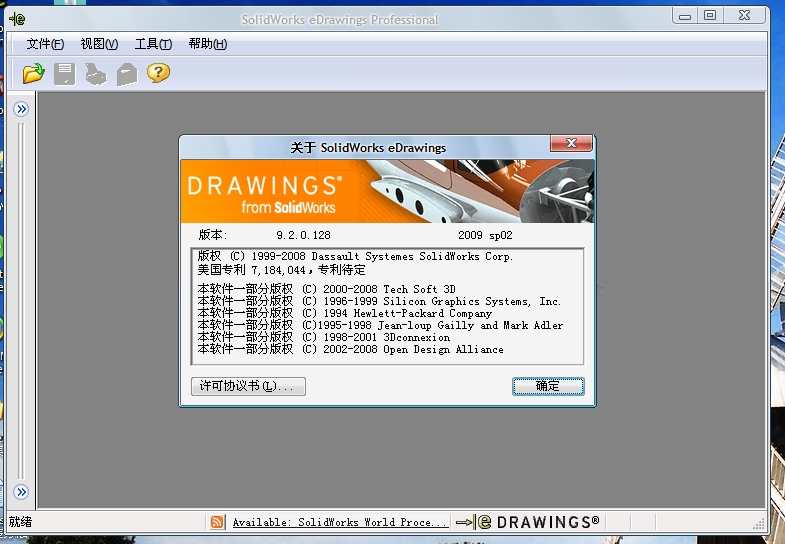This screenshot has width=785, height=544.
Task: Click the 许可协议书(L)... button
Action: (x=248, y=386)
